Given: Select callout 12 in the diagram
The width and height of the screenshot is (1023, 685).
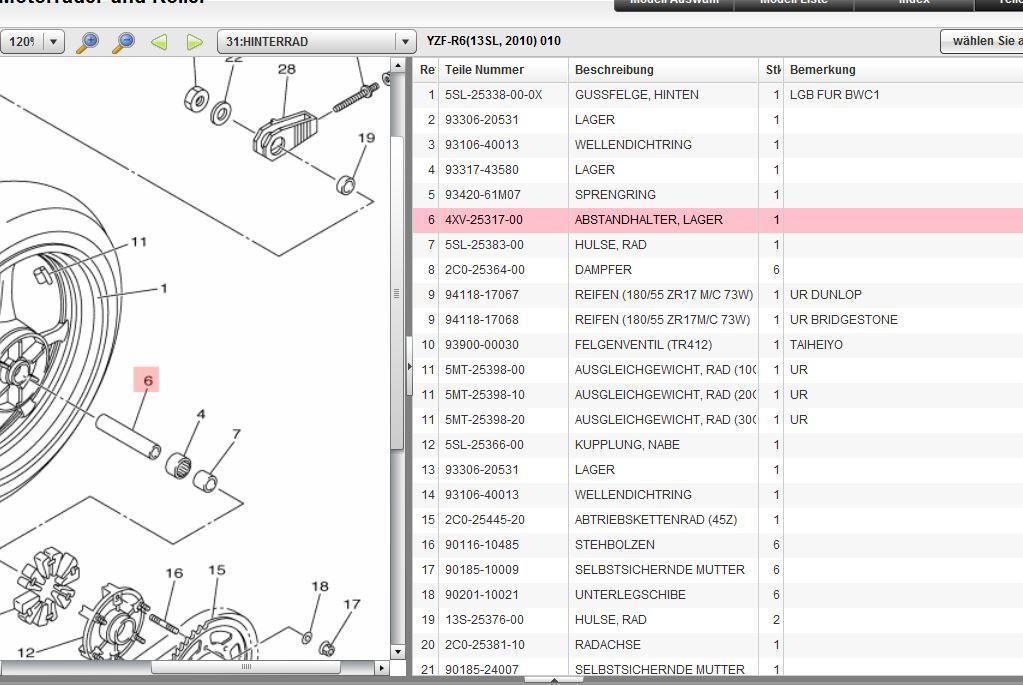Looking at the screenshot, I should tap(26, 652).
